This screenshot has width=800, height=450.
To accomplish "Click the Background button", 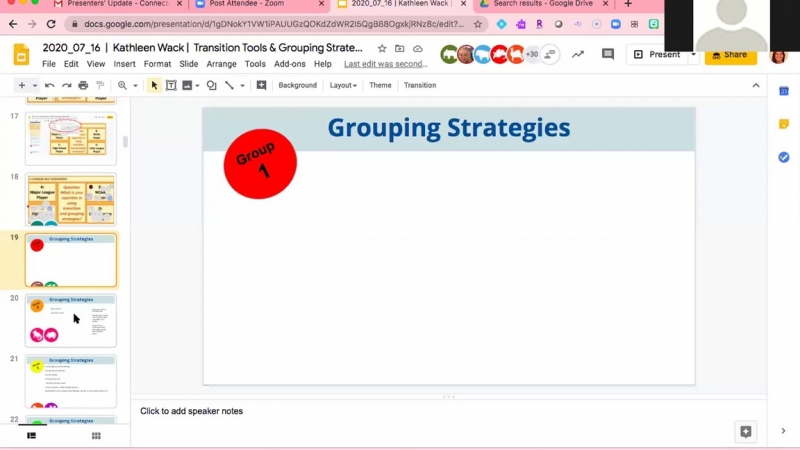I will (x=297, y=86).
